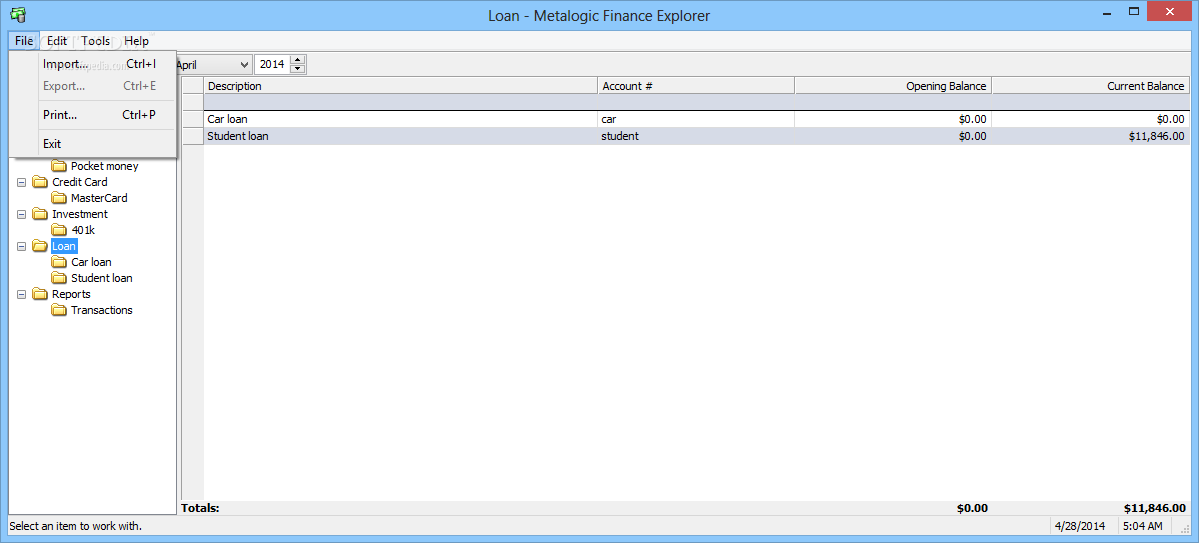Click the Student loan folder icon in tree
The width and height of the screenshot is (1199, 543).
(59, 278)
